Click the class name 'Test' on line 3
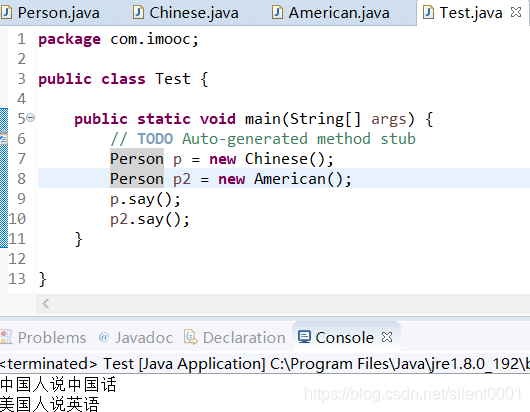The image size is (530, 412). [173, 79]
